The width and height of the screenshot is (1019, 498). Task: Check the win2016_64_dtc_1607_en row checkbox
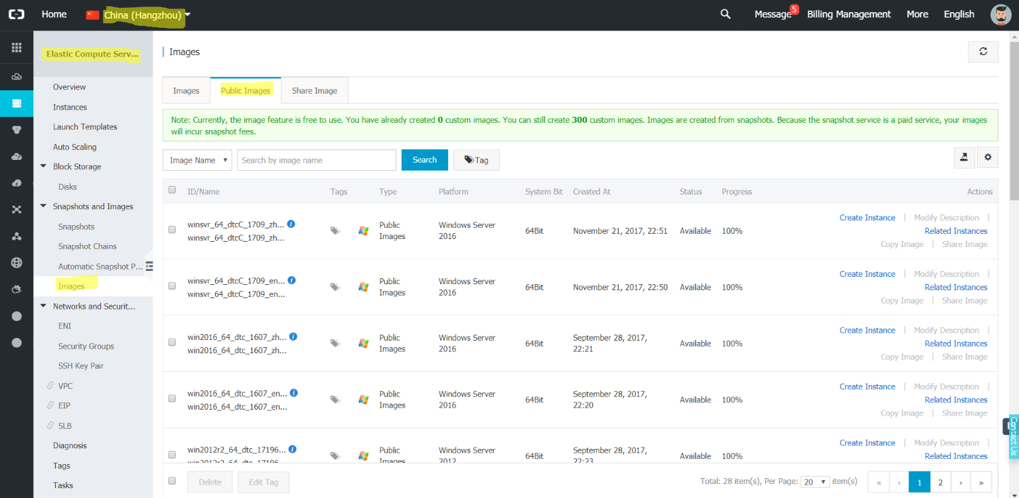coord(172,399)
